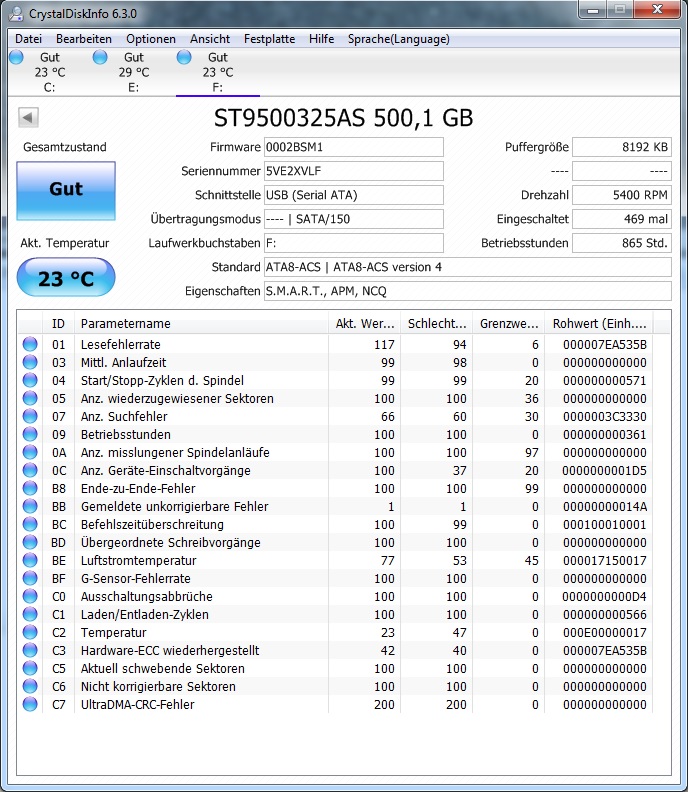Open the Datei menu

28,39
